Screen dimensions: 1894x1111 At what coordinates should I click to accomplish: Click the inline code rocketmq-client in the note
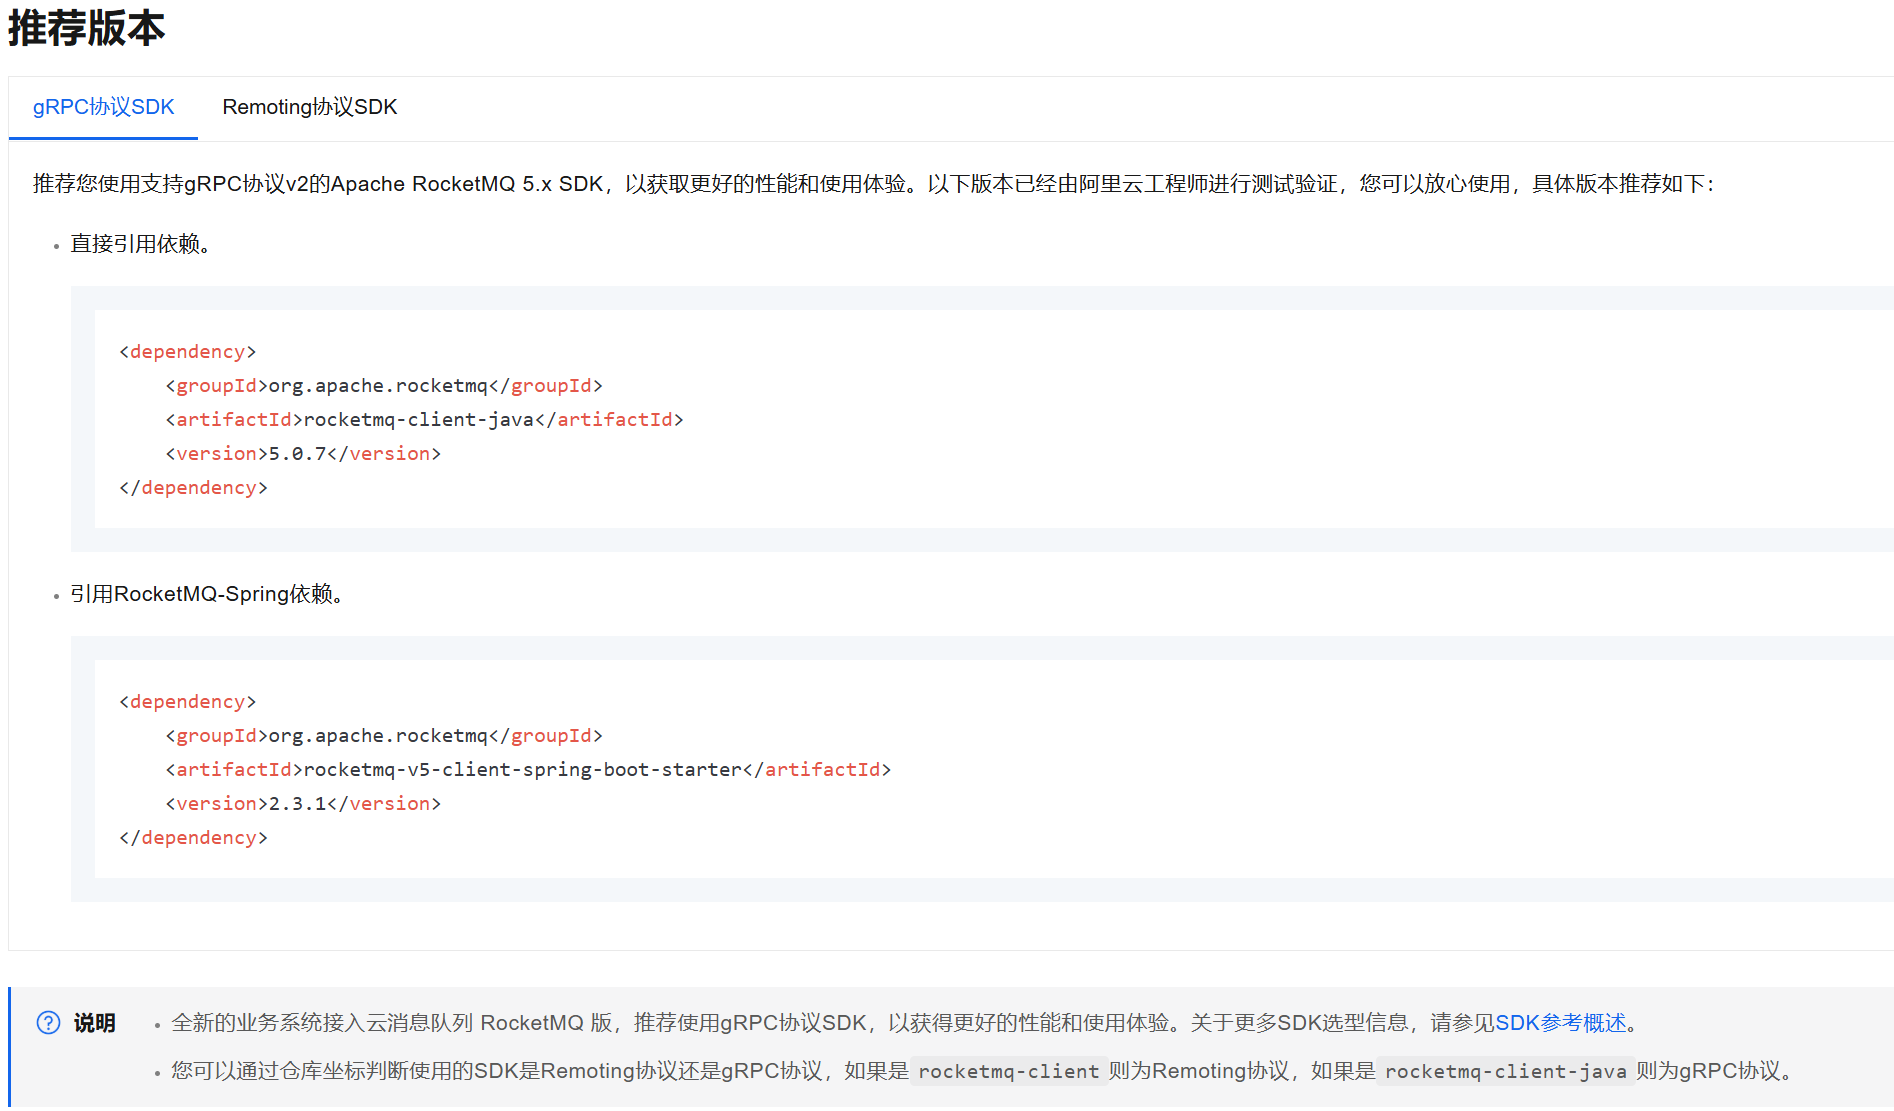(x=1008, y=1072)
